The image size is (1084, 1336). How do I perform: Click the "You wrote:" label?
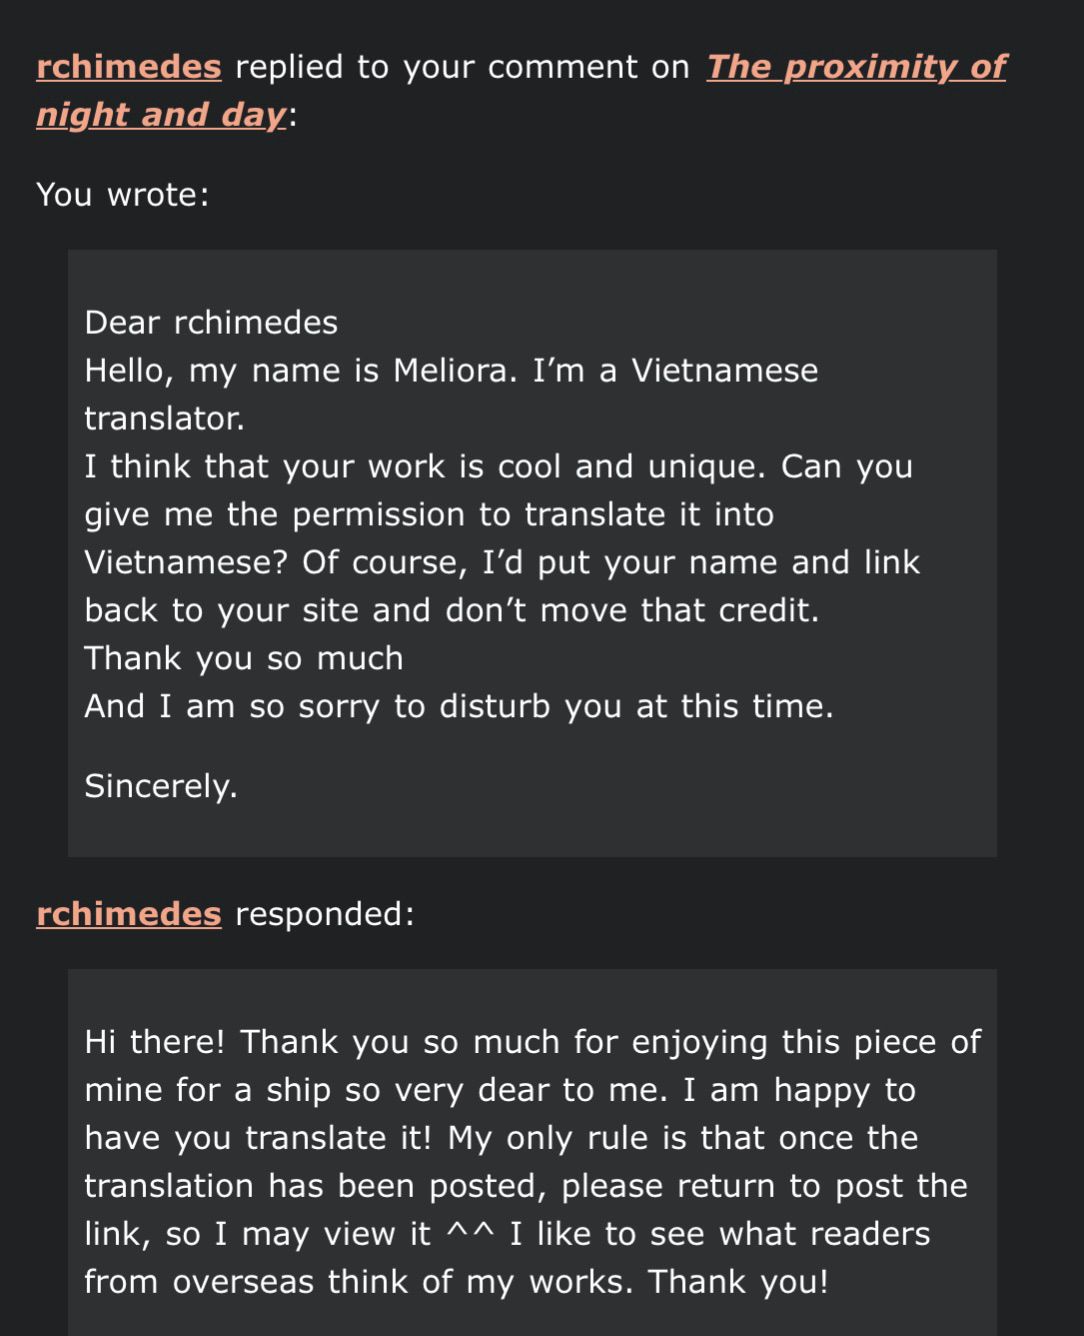(x=122, y=194)
